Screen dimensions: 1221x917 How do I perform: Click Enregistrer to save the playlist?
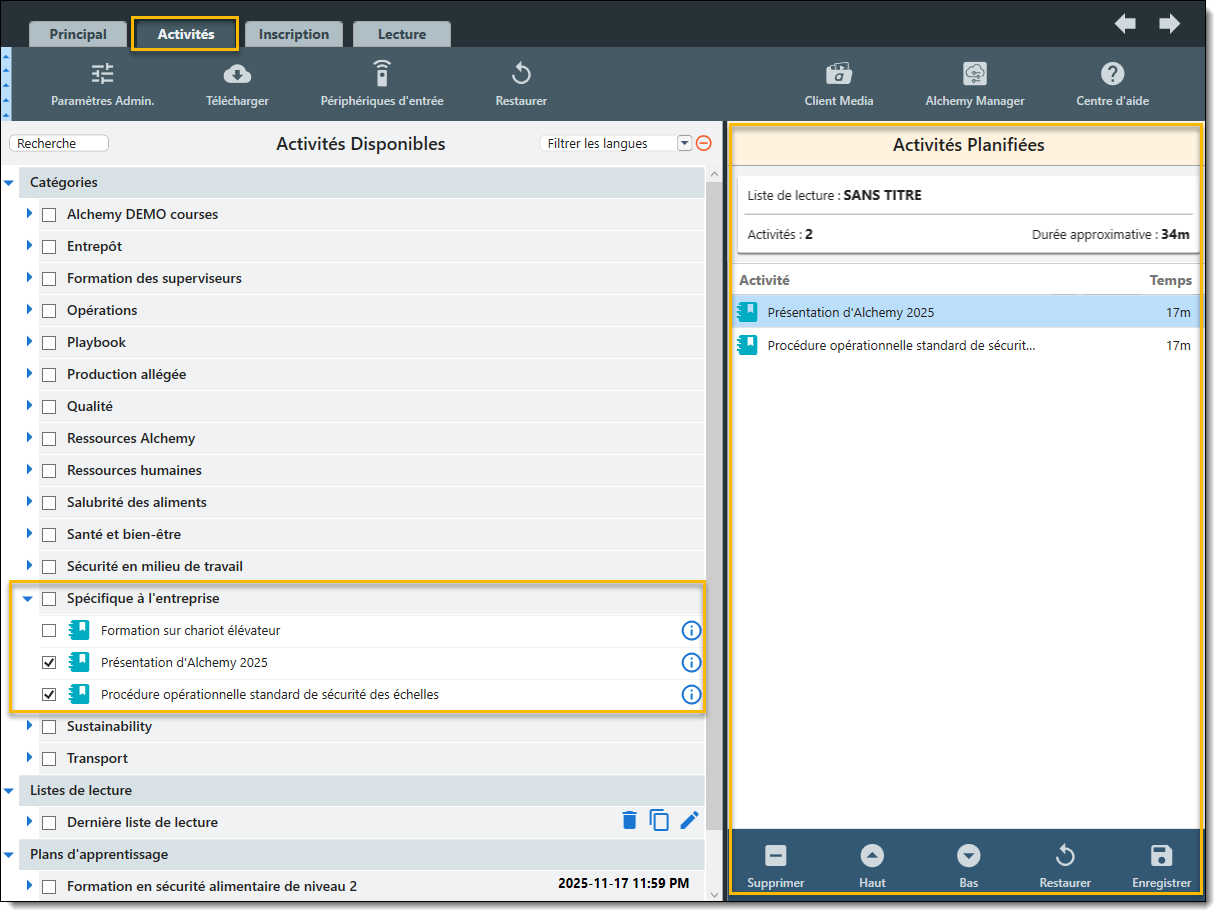pyautogui.click(x=1161, y=866)
